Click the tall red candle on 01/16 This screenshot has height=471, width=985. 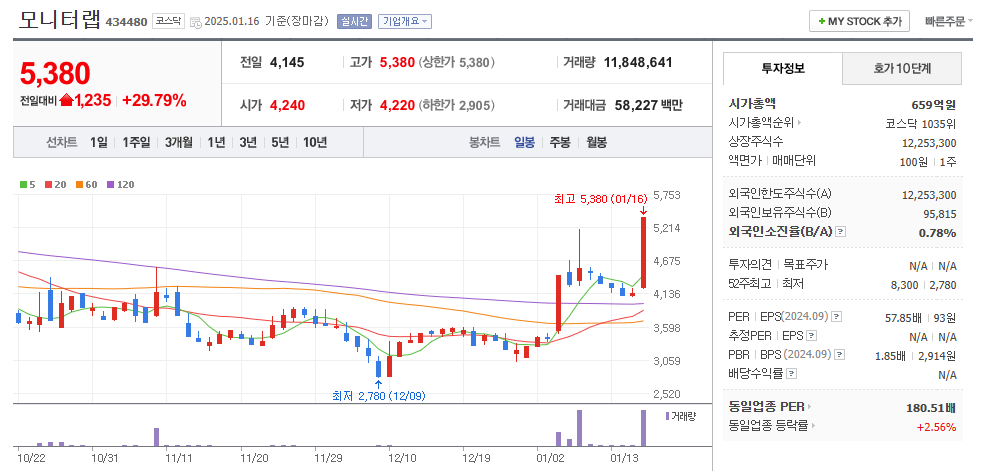coord(643,253)
